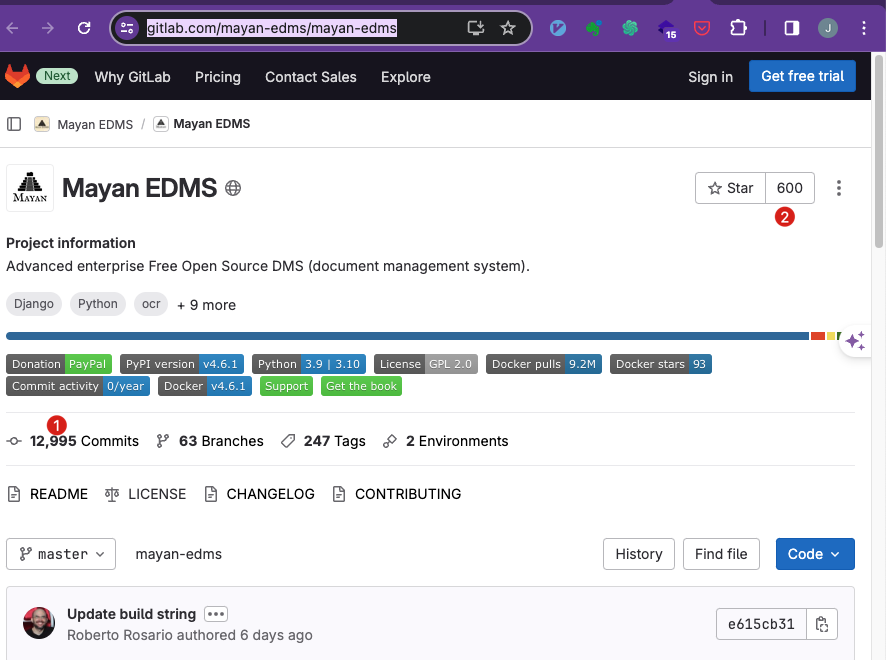This screenshot has width=886, height=660.
Task: Click the GitLab fox logo
Action: tap(18, 76)
